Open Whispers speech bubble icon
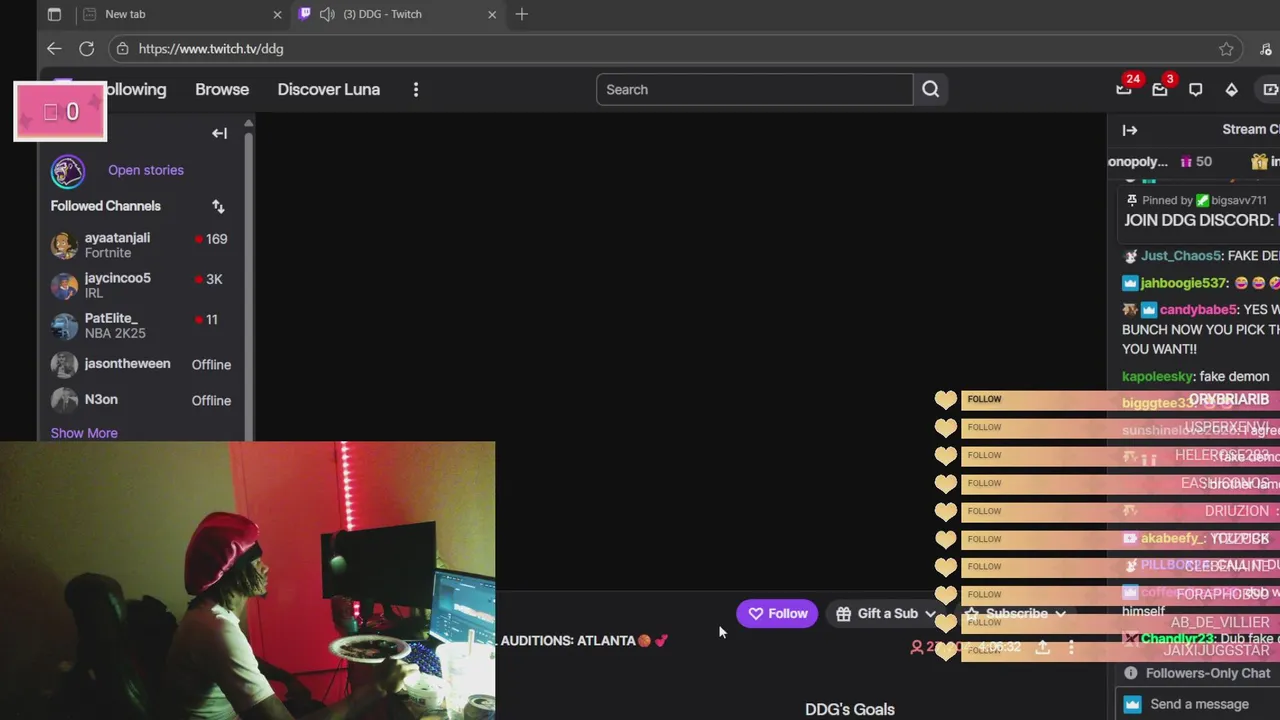The width and height of the screenshot is (1280, 720). 1196,89
